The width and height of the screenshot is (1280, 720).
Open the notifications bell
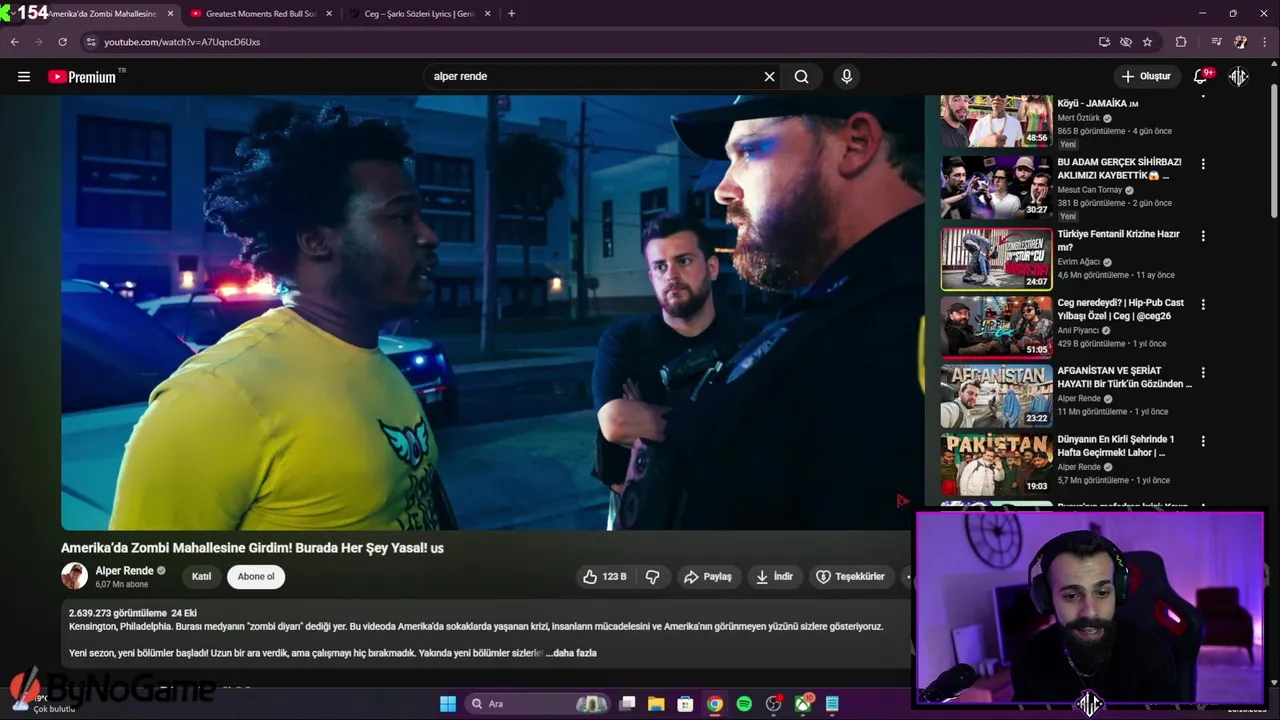1201,76
